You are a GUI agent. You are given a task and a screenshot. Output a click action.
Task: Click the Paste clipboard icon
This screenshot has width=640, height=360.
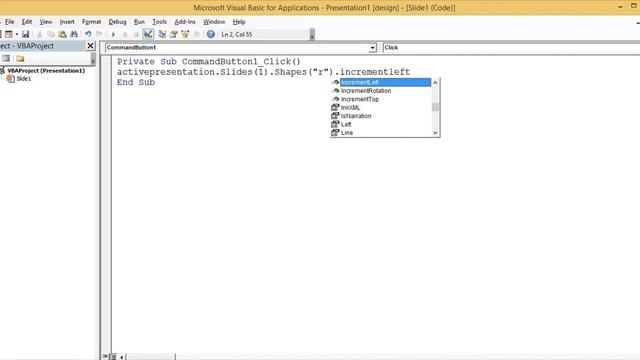[x=62, y=34]
